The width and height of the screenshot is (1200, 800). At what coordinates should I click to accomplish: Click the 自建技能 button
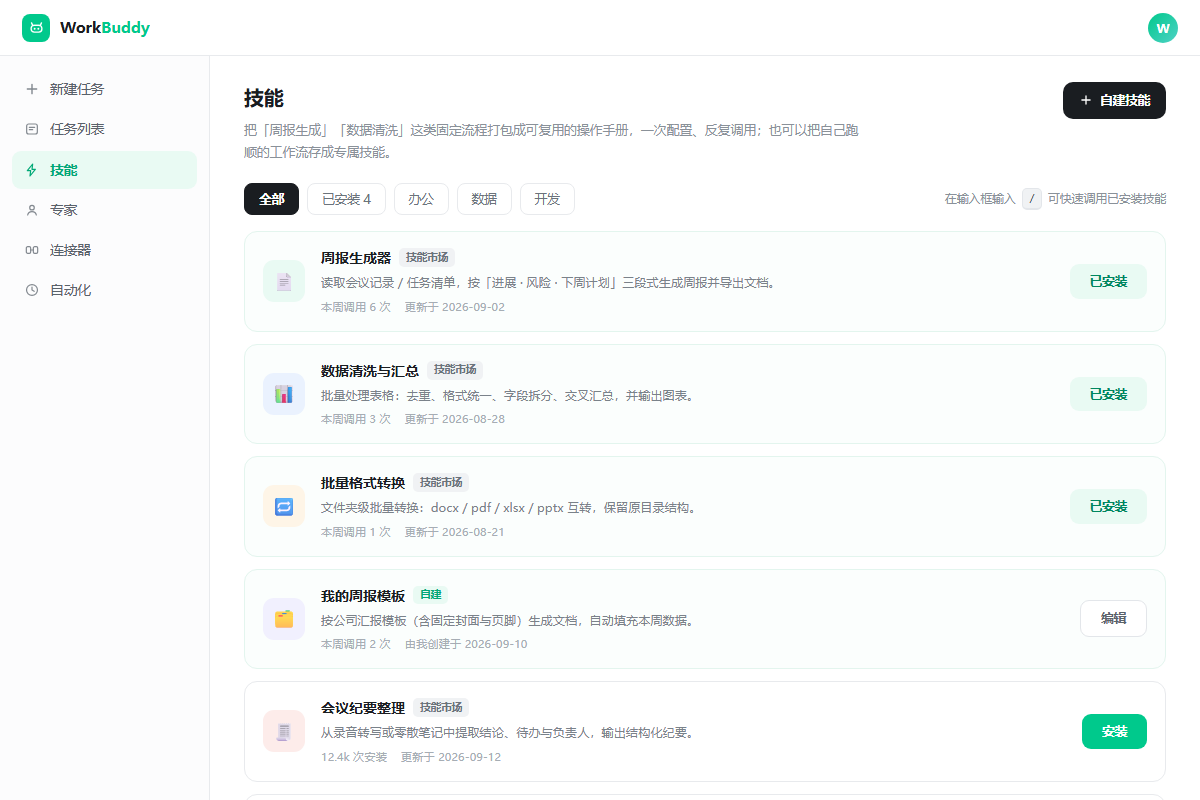click(x=1114, y=100)
